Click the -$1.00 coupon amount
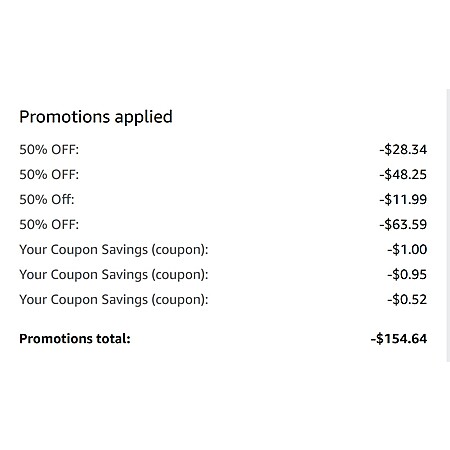Screen dimensions: 450x450 (407, 249)
